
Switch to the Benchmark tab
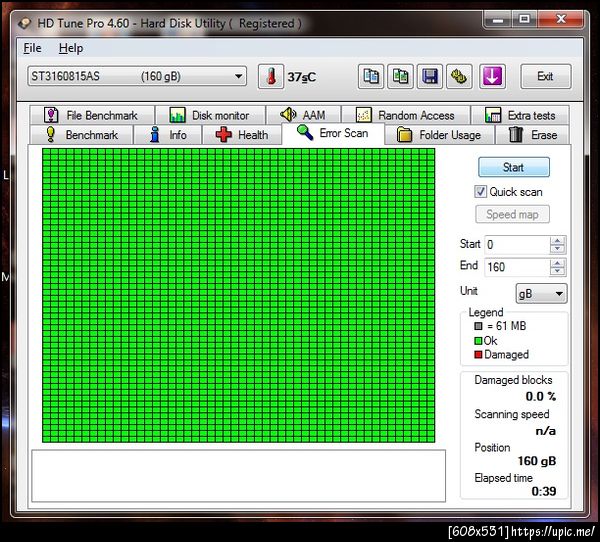(x=82, y=135)
